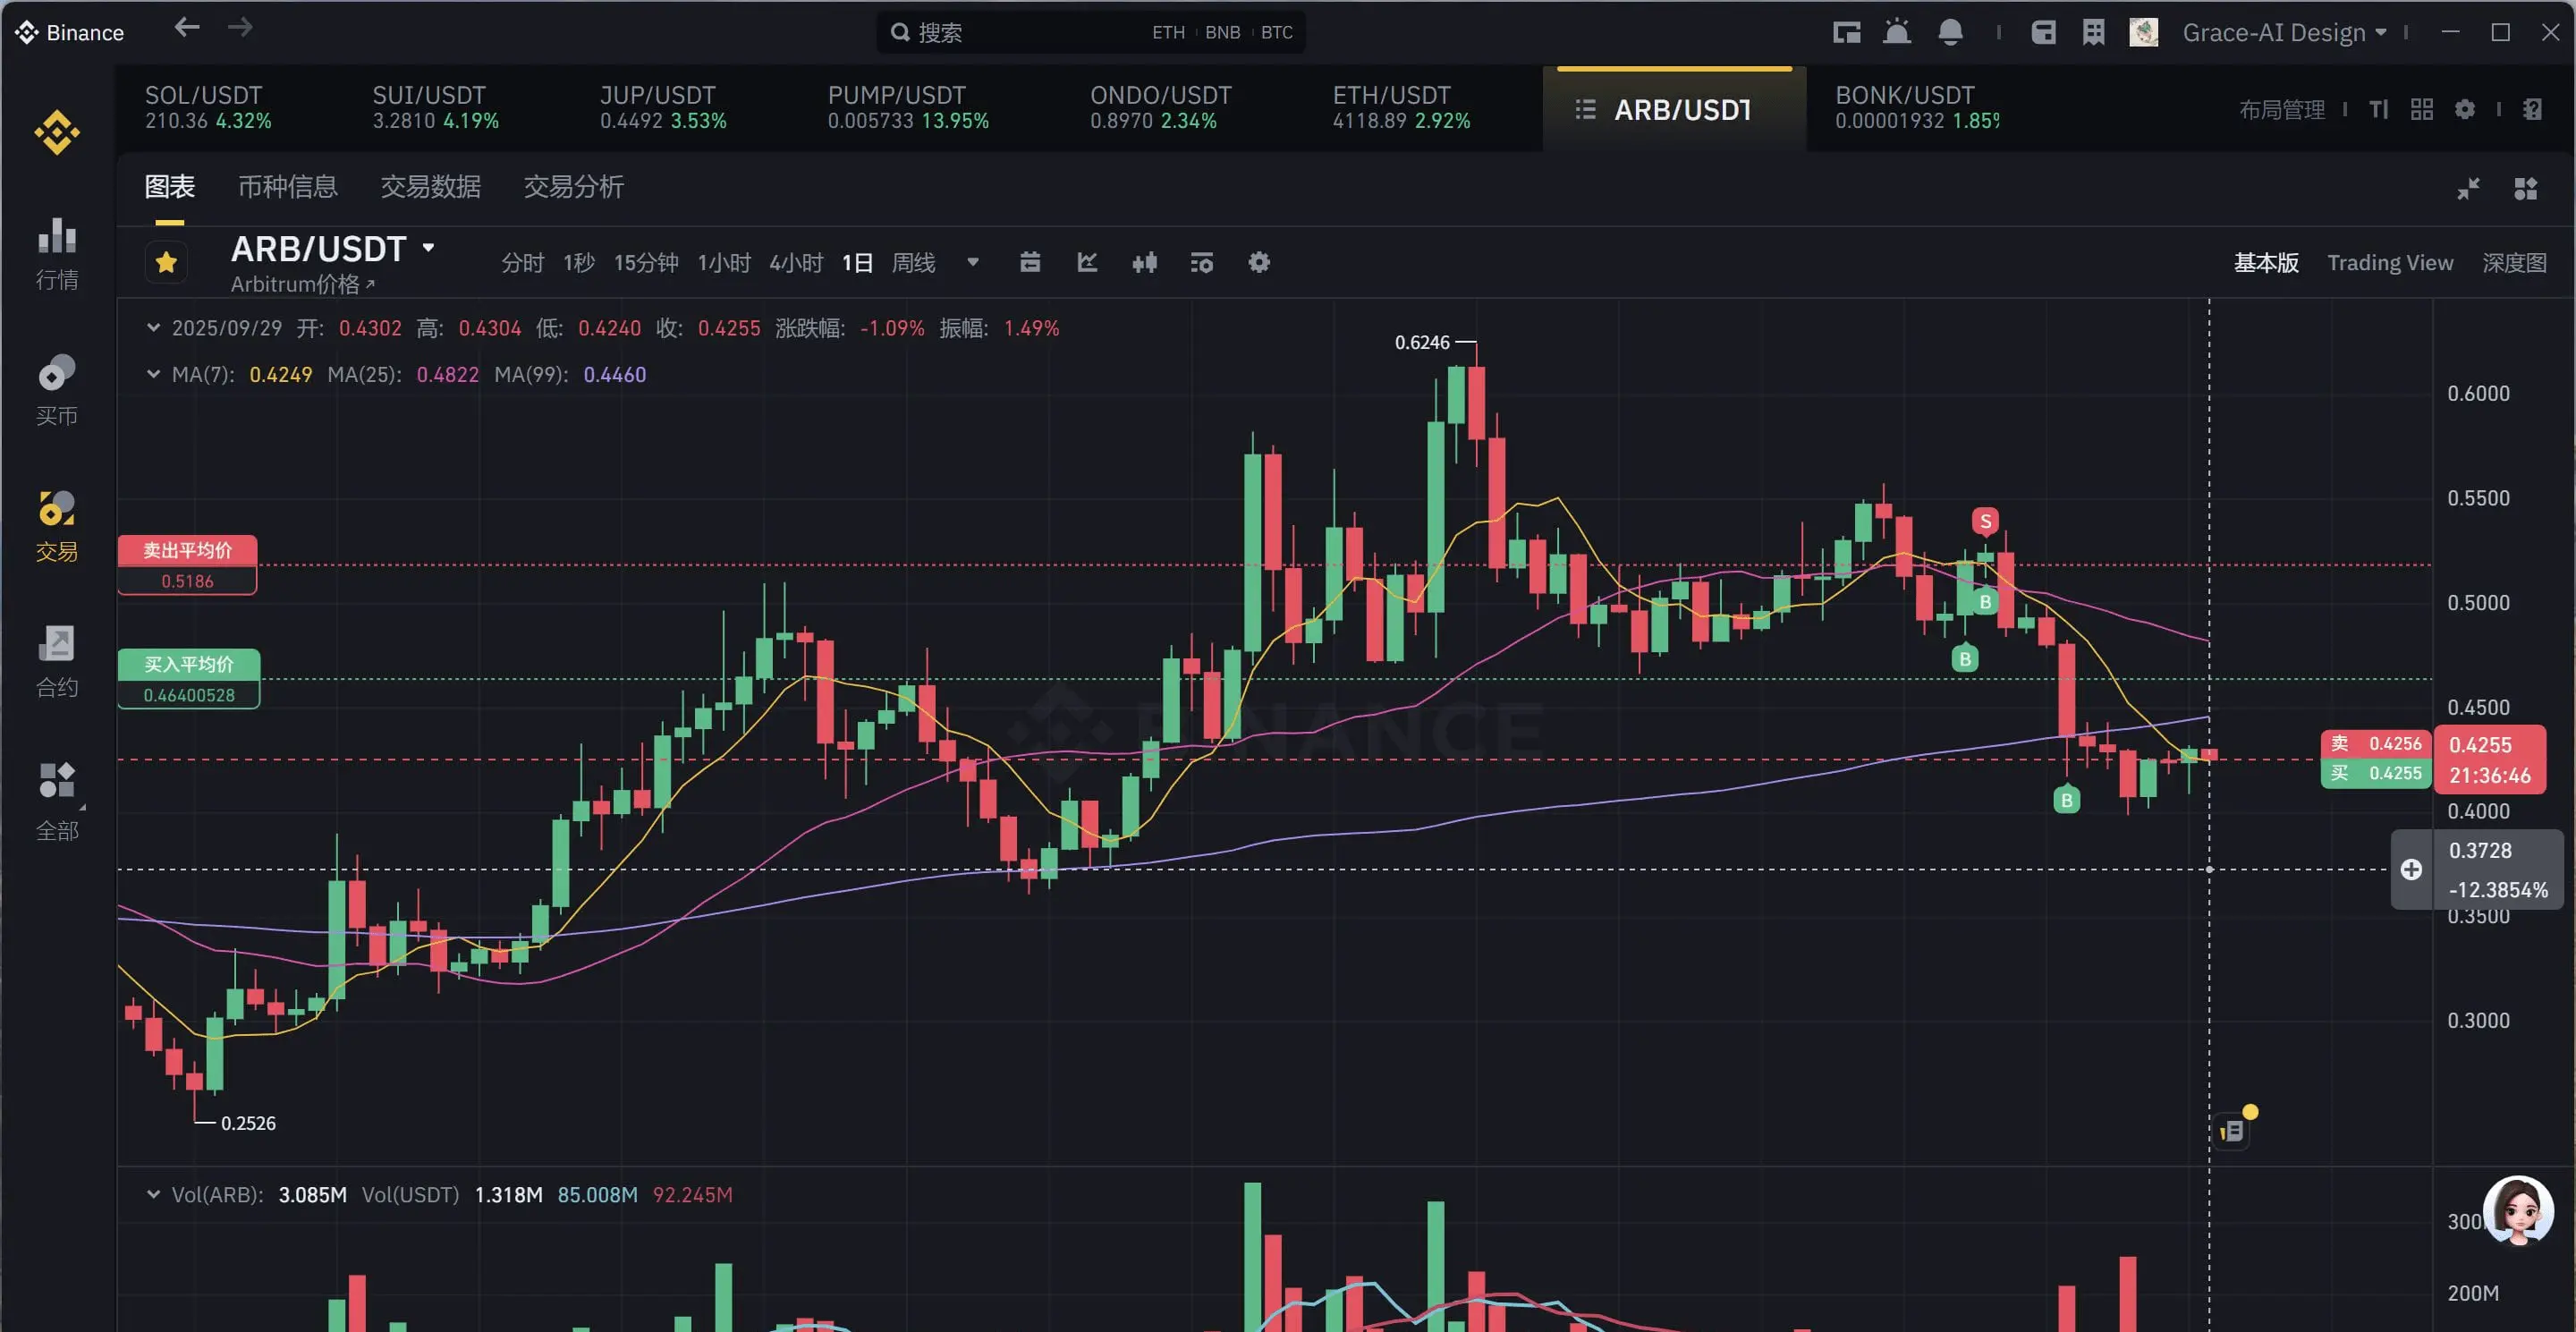This screenshot has width=2576, height=1332.
Task: Collapse the chart panel with shrink arrows
Action: [x=2468, y=188]
